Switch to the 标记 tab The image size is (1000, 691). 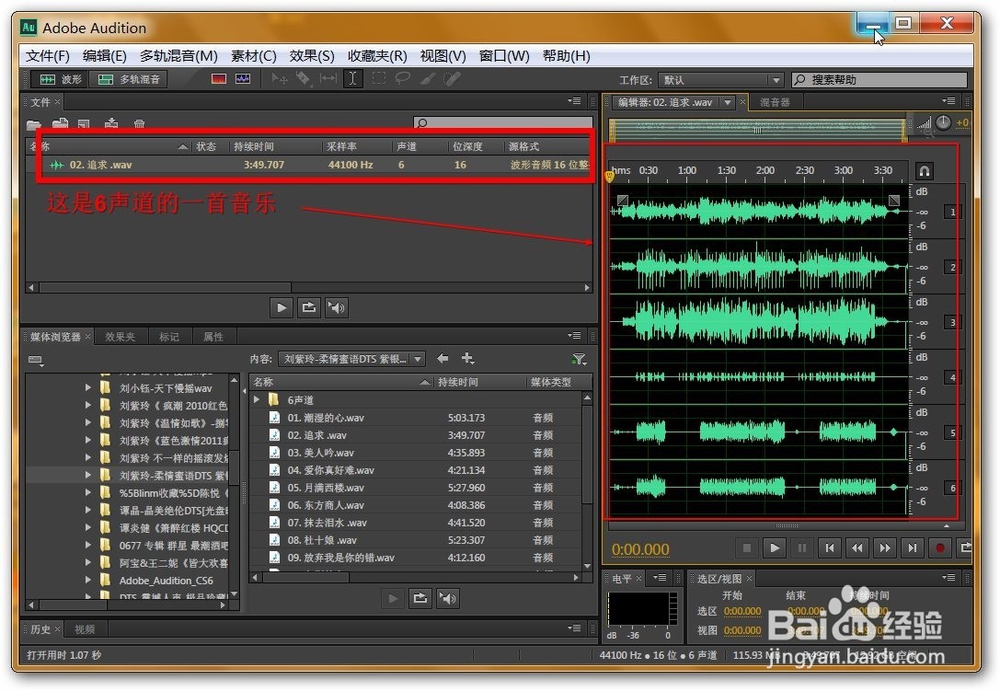point(169,337)
